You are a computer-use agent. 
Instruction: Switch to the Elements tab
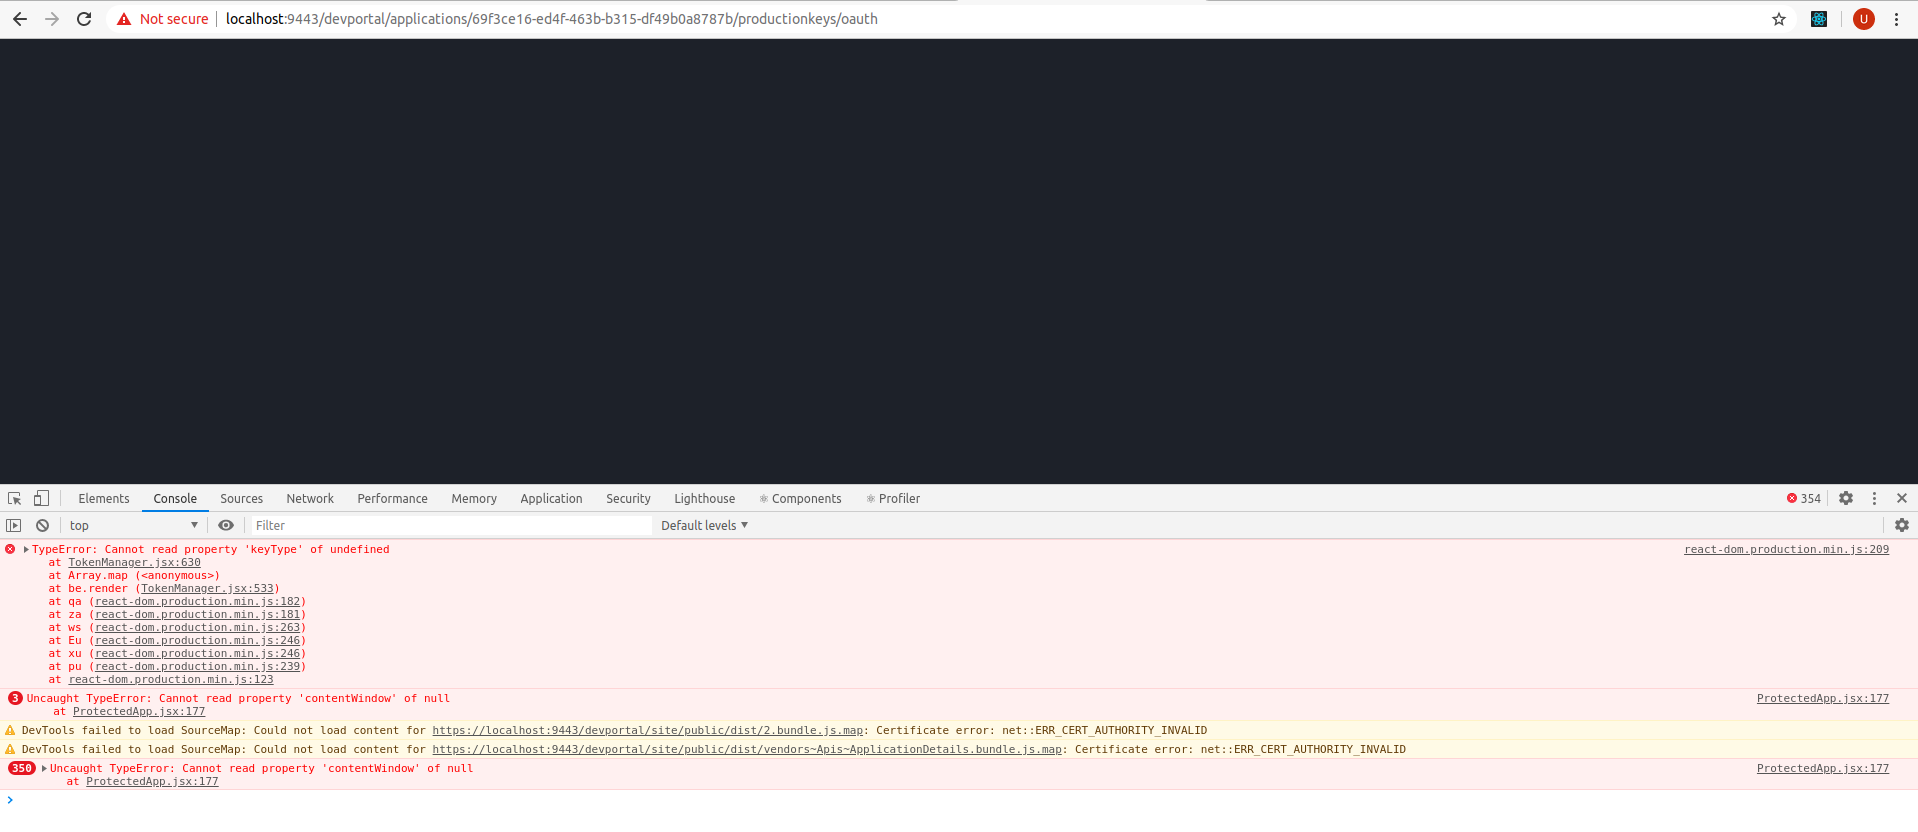point(104,498)
